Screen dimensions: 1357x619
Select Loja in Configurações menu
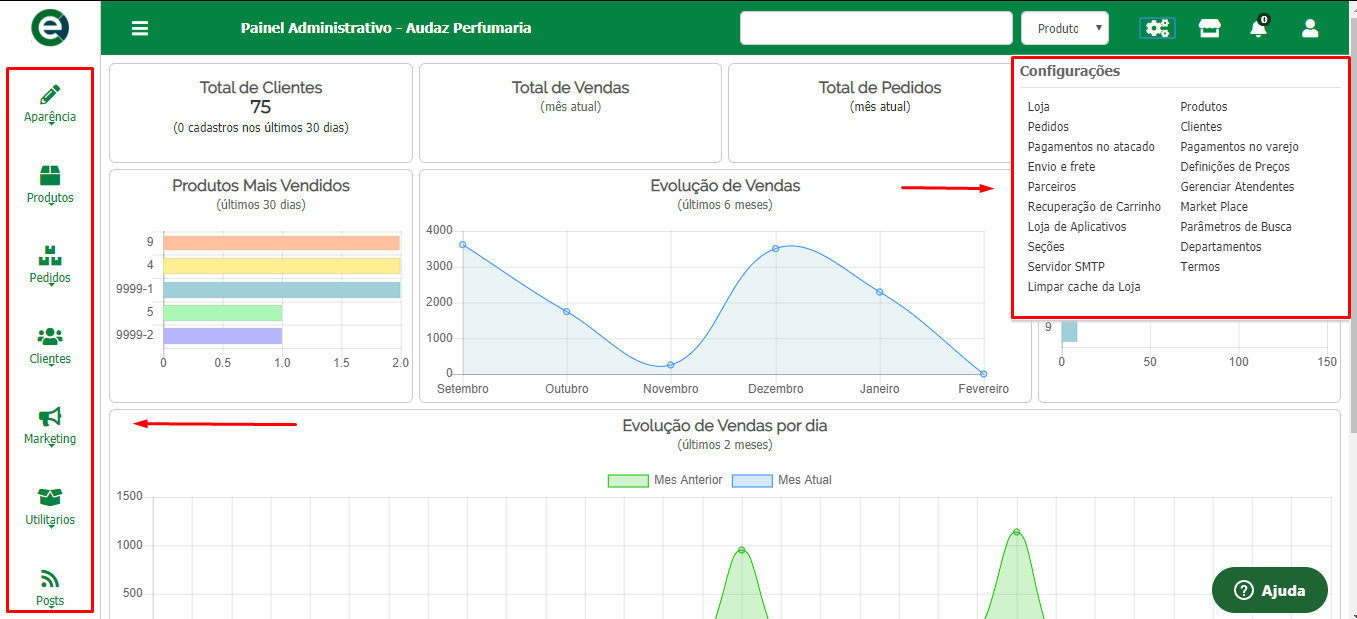pyautogui.click(x=1039, y=107)
